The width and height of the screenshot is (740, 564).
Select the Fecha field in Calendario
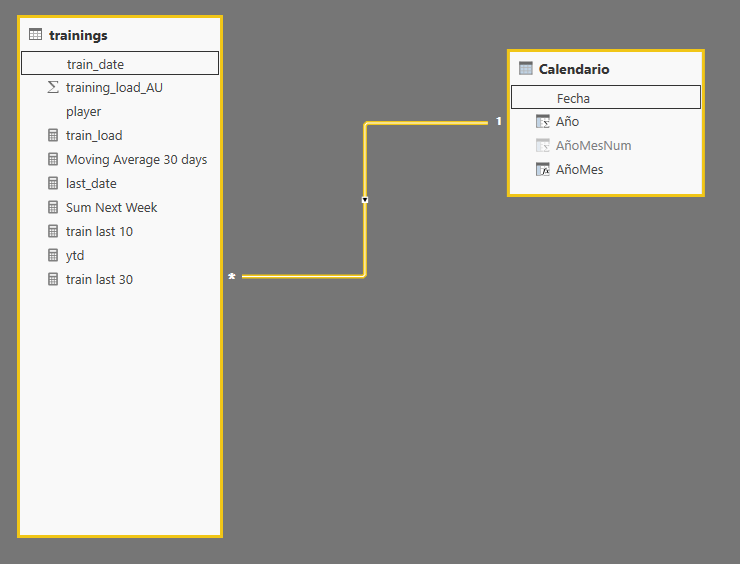click(x=606, y=97)
